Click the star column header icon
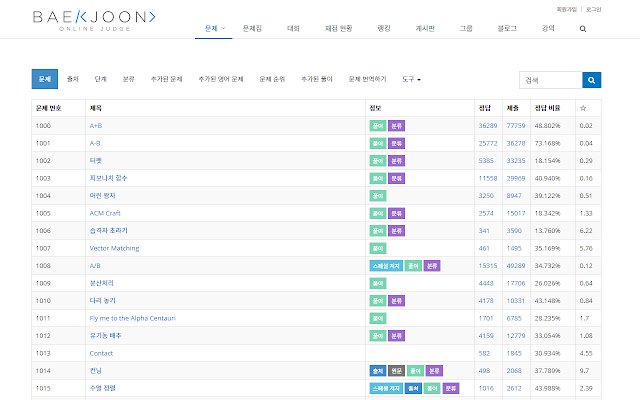 coord(583,108)
